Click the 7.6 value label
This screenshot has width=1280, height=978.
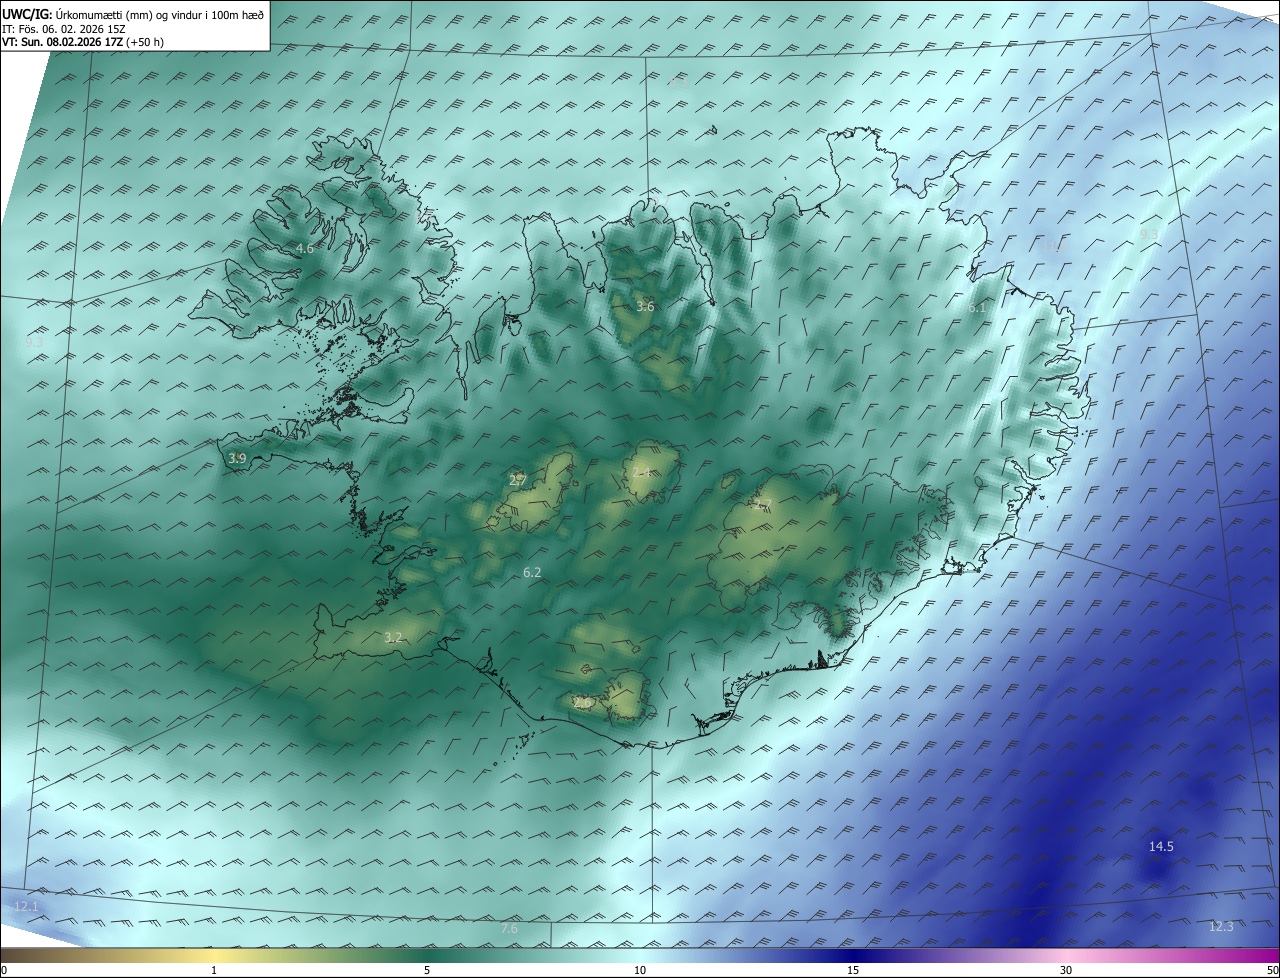click(x=509, y=928)
